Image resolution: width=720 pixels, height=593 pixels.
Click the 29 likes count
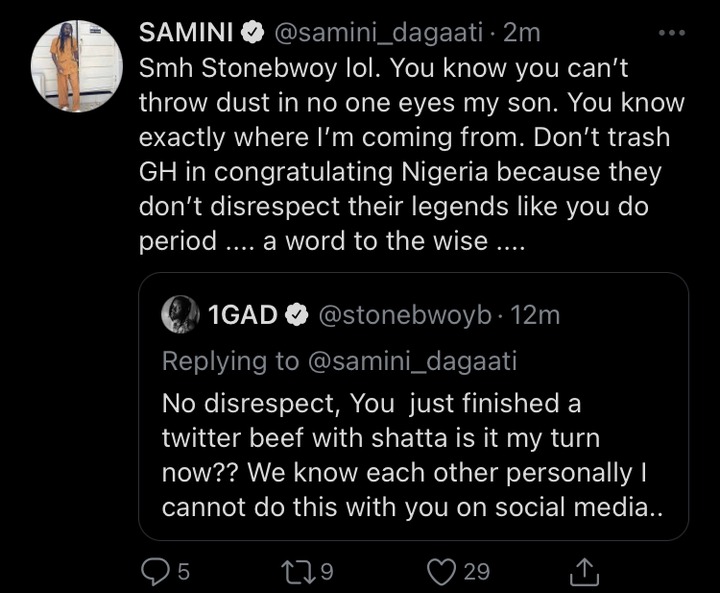click(477, 572)
